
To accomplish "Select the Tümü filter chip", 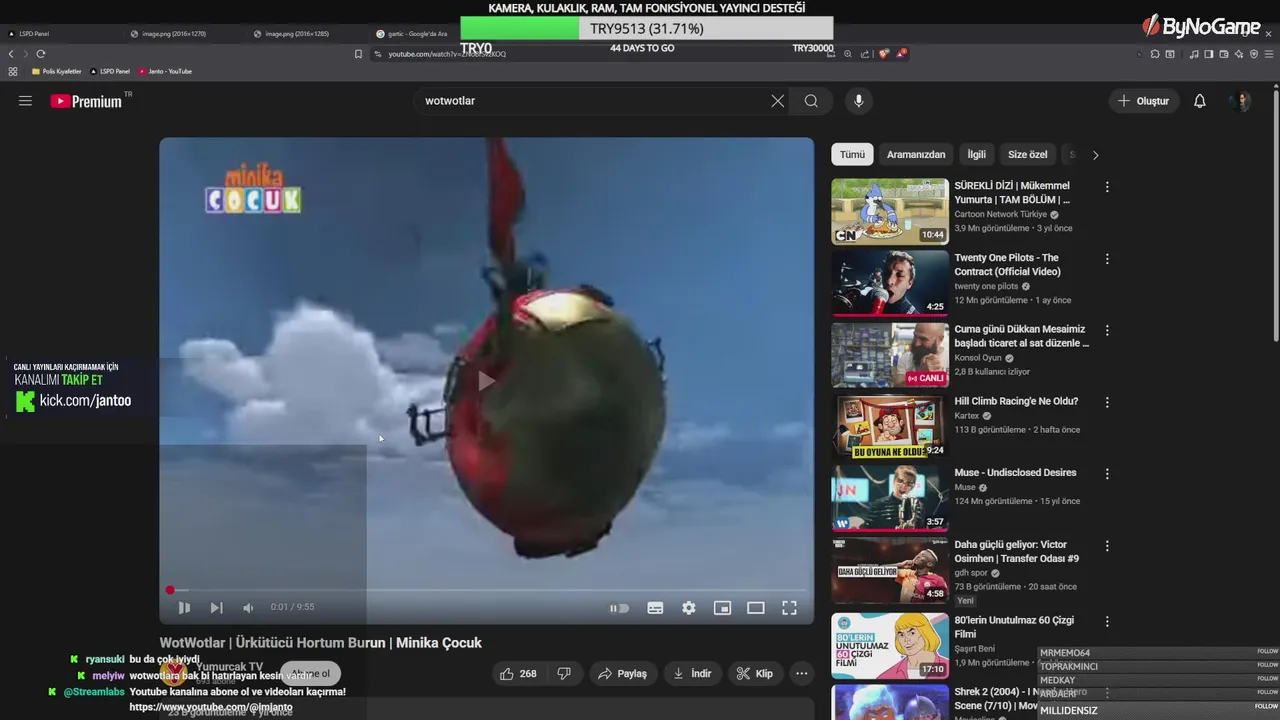I will pyautogui.click(x=852, y=155).
